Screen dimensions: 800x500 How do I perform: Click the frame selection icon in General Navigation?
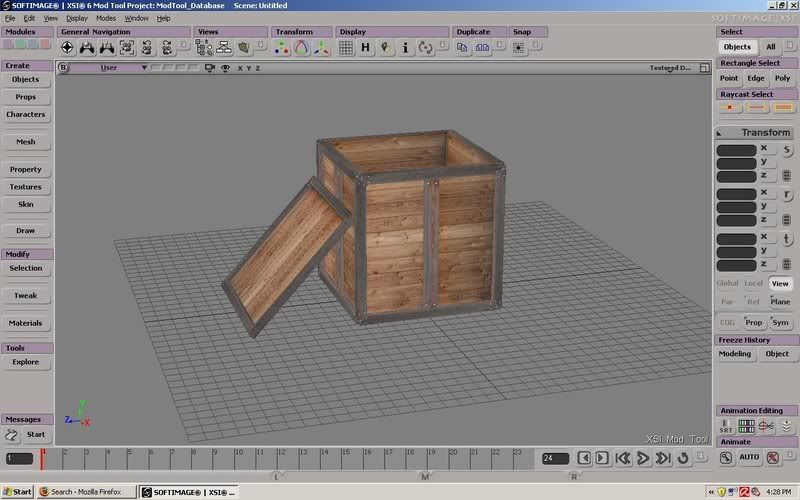pos(127,48)
